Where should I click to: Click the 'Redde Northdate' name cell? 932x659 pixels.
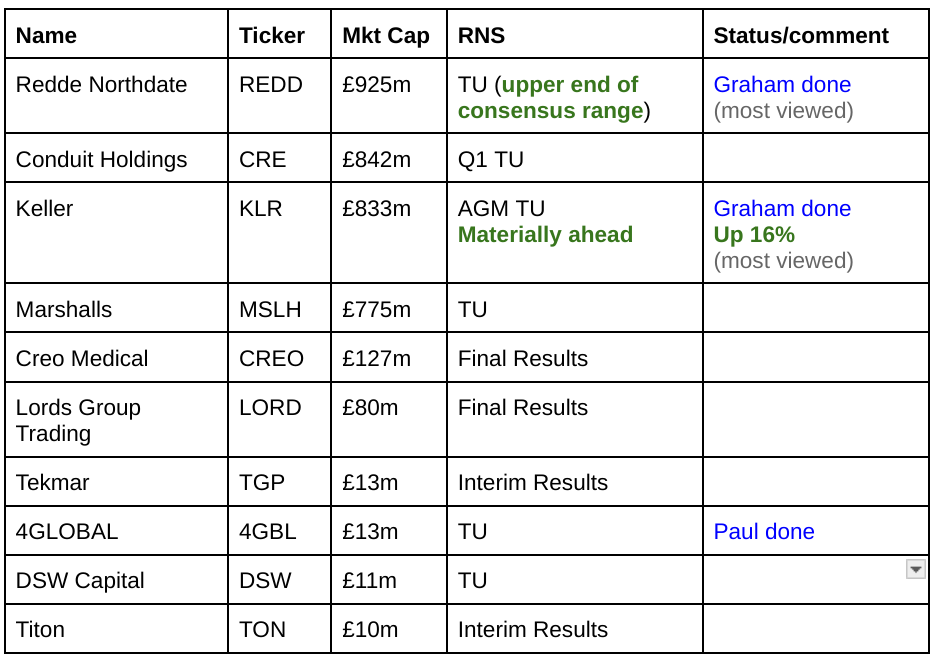pyautogui.click(x=116, y=96)
